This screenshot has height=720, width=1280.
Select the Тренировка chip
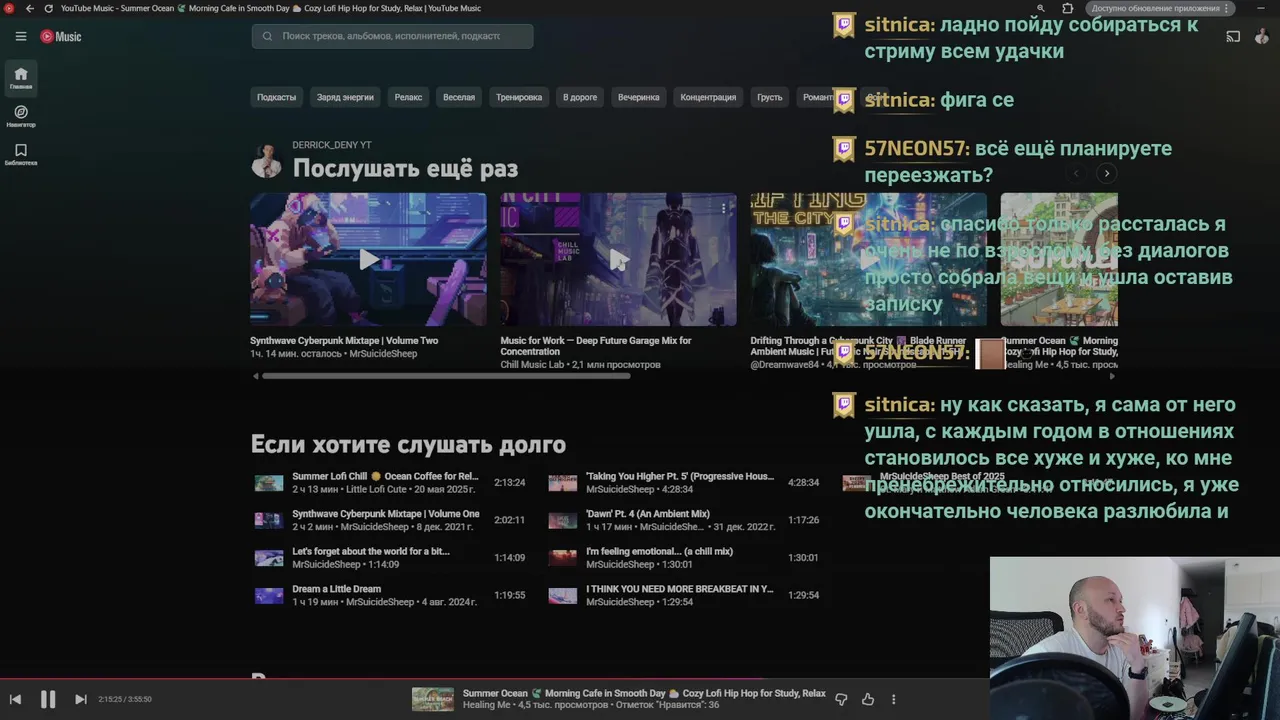coord(519,97)
